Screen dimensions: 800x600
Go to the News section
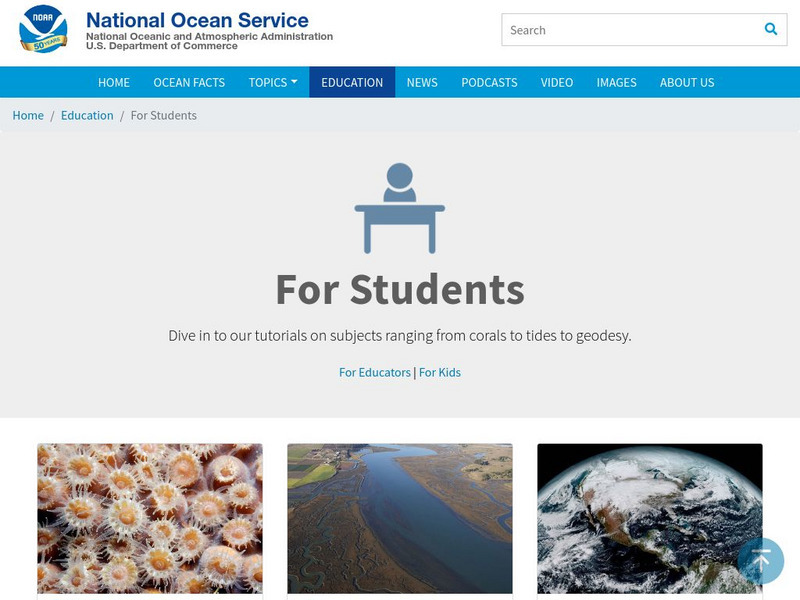[x=422, y=82]
